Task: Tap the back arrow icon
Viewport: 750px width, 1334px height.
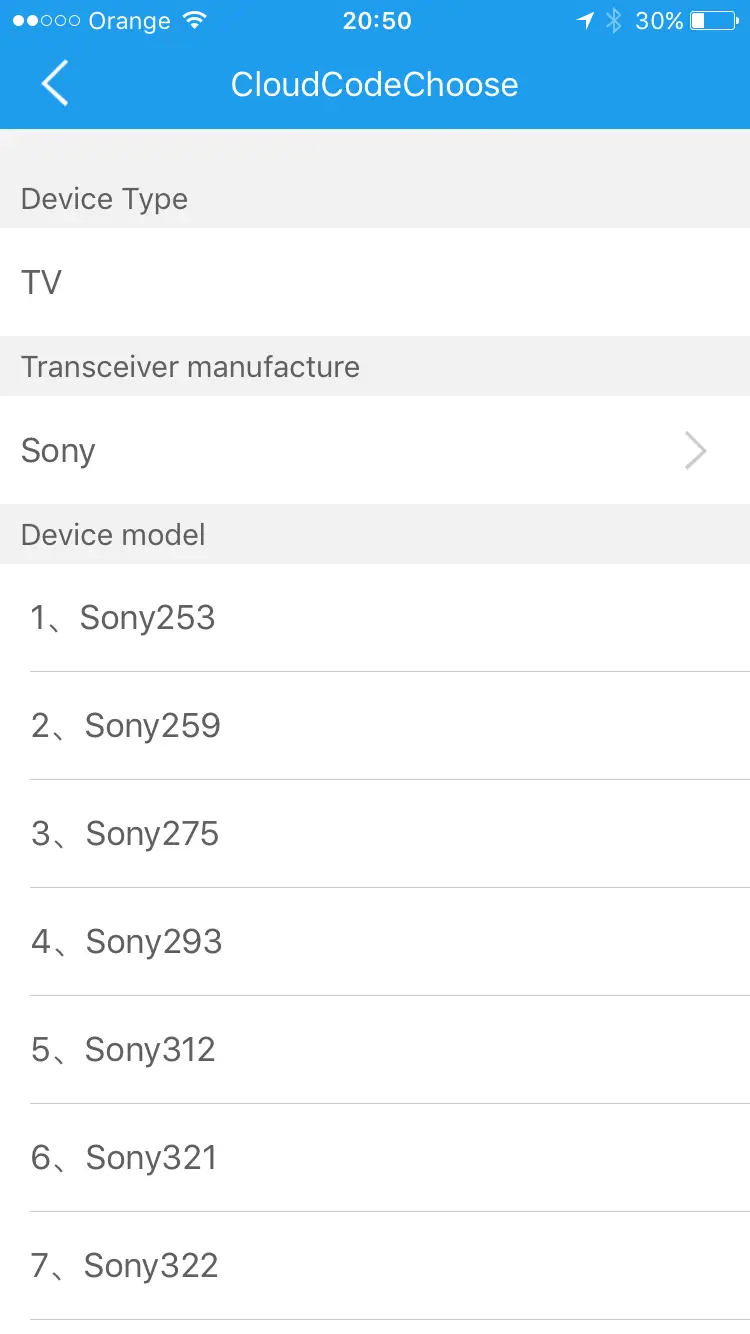Action: 55,83
